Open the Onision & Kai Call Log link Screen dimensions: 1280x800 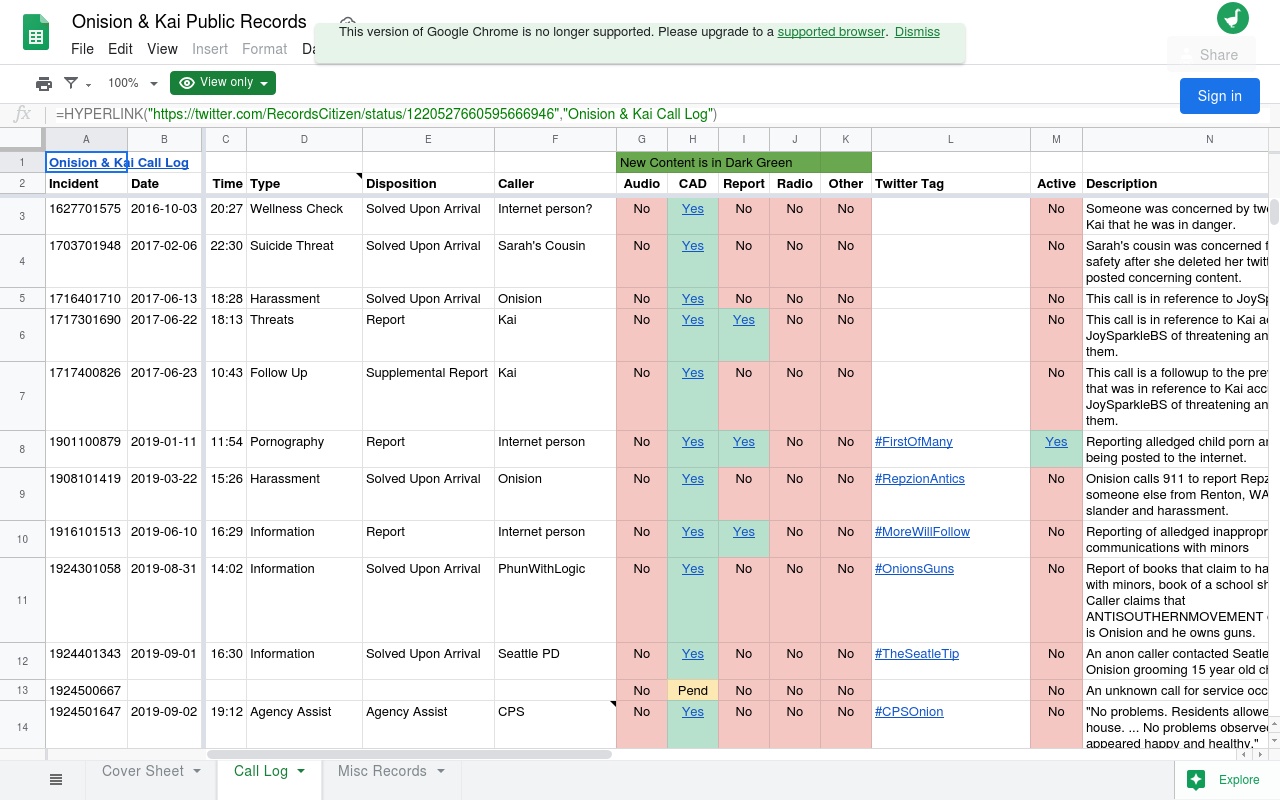pos(118,162)
